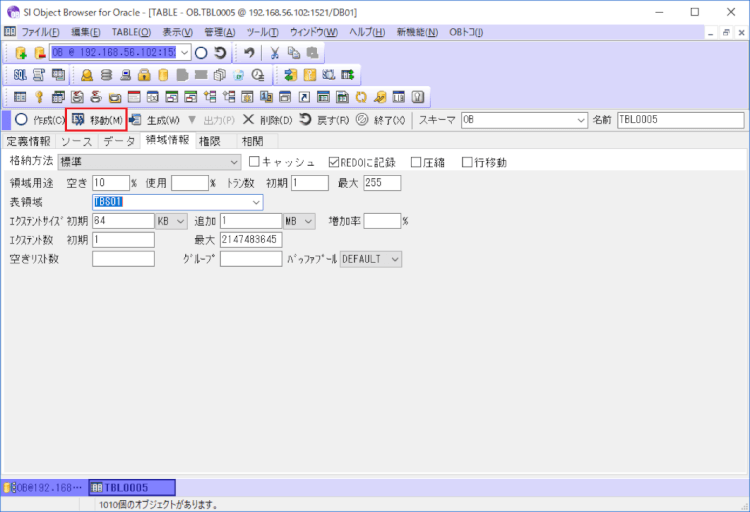Click the reconnect circular arrow icon beside connection

(x=220, y=52)
